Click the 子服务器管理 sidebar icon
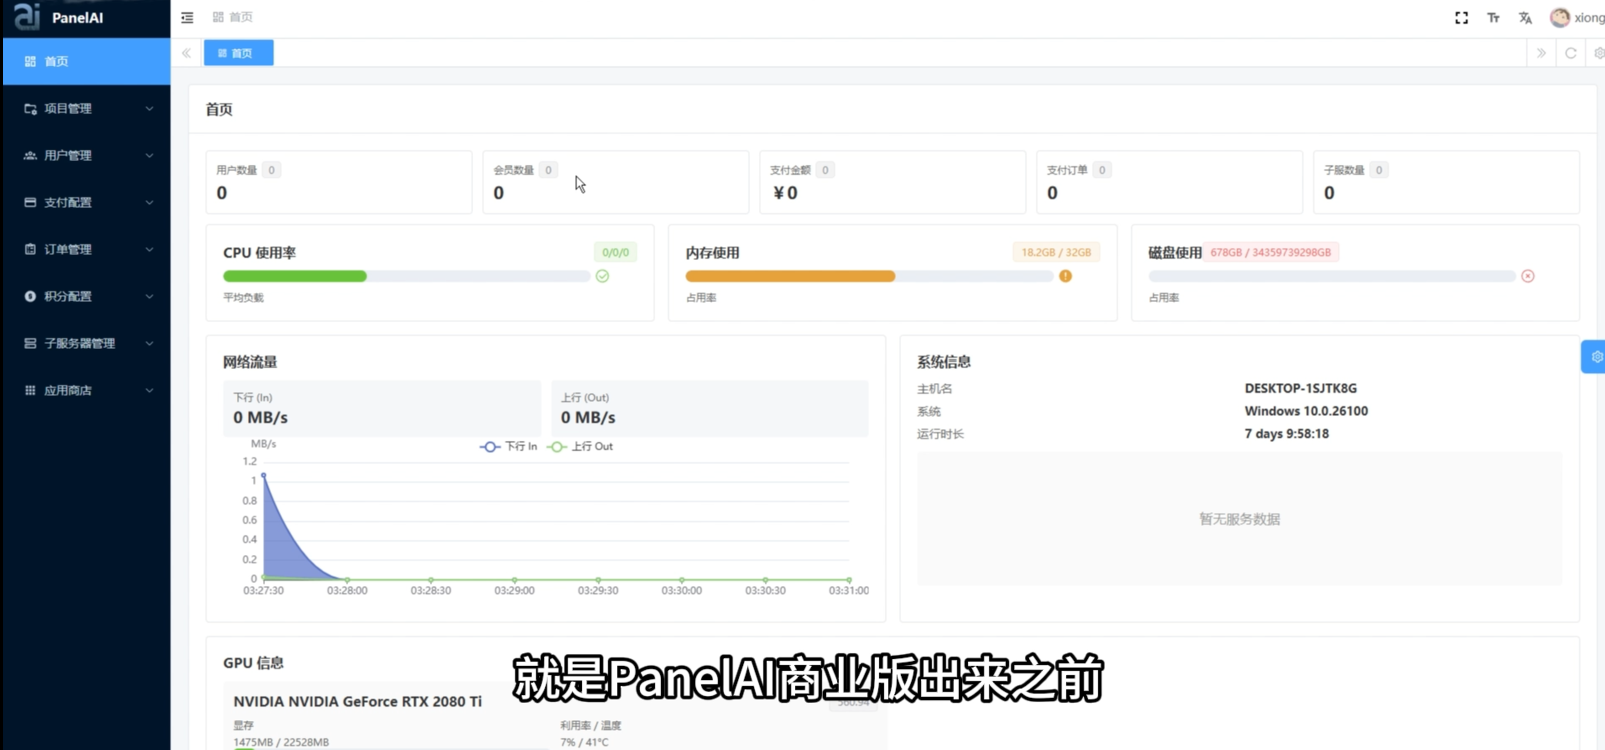This screenshot has height=750, width=1605. (30, 343)
